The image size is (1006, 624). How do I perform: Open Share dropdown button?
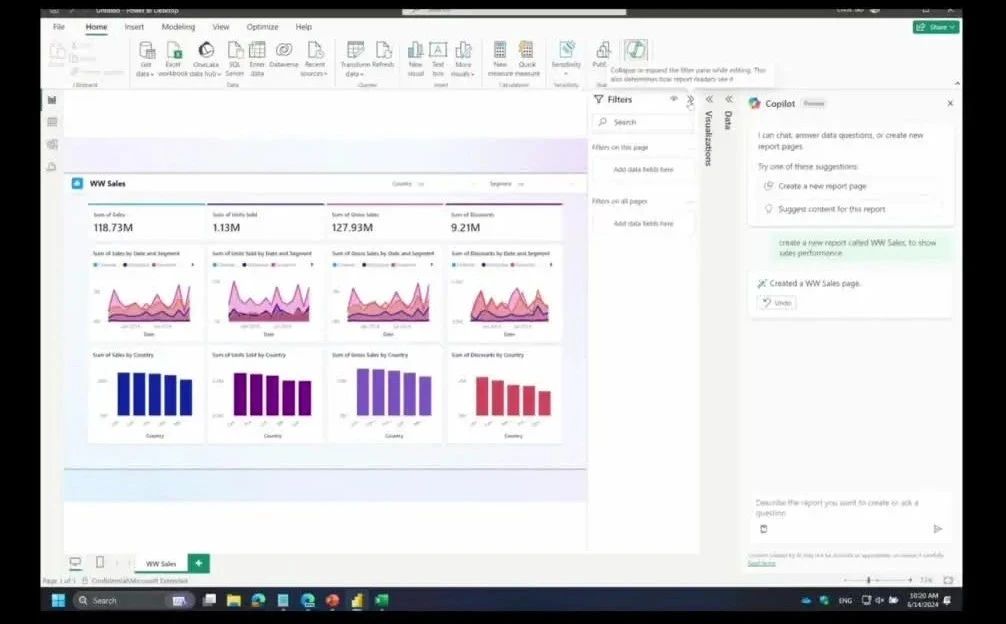936,27
